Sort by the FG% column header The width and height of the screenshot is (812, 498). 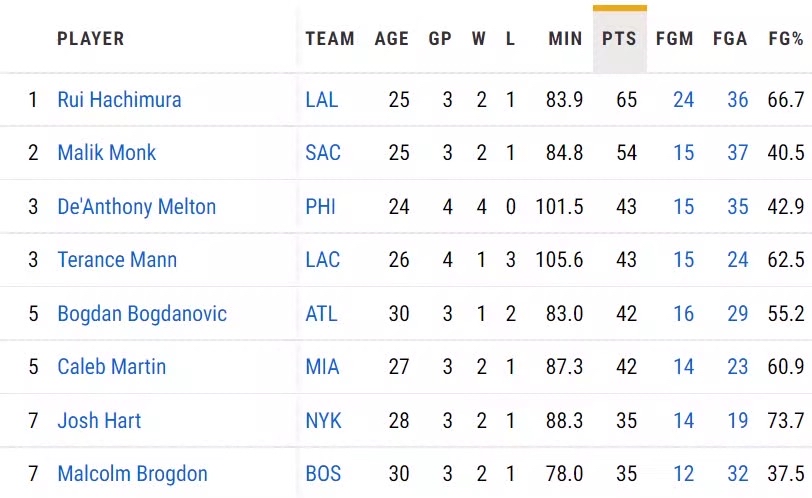click(x=786, y=39)
